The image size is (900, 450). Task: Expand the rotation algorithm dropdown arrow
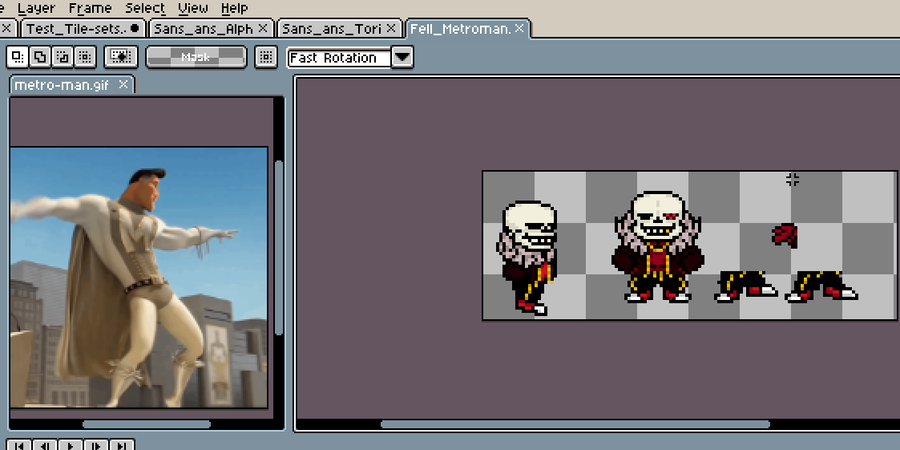[402, 57]
